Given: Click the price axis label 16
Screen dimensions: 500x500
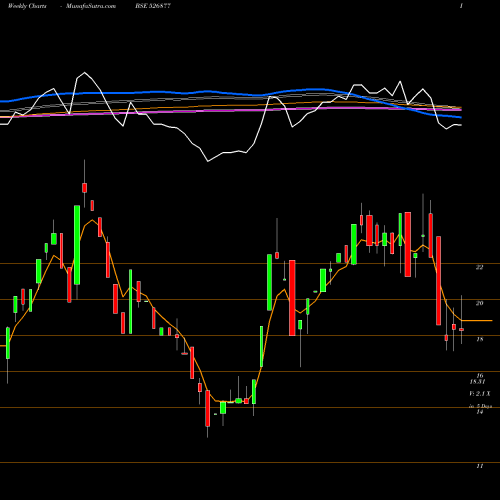Looking at the screenshot, I should 479,375.
